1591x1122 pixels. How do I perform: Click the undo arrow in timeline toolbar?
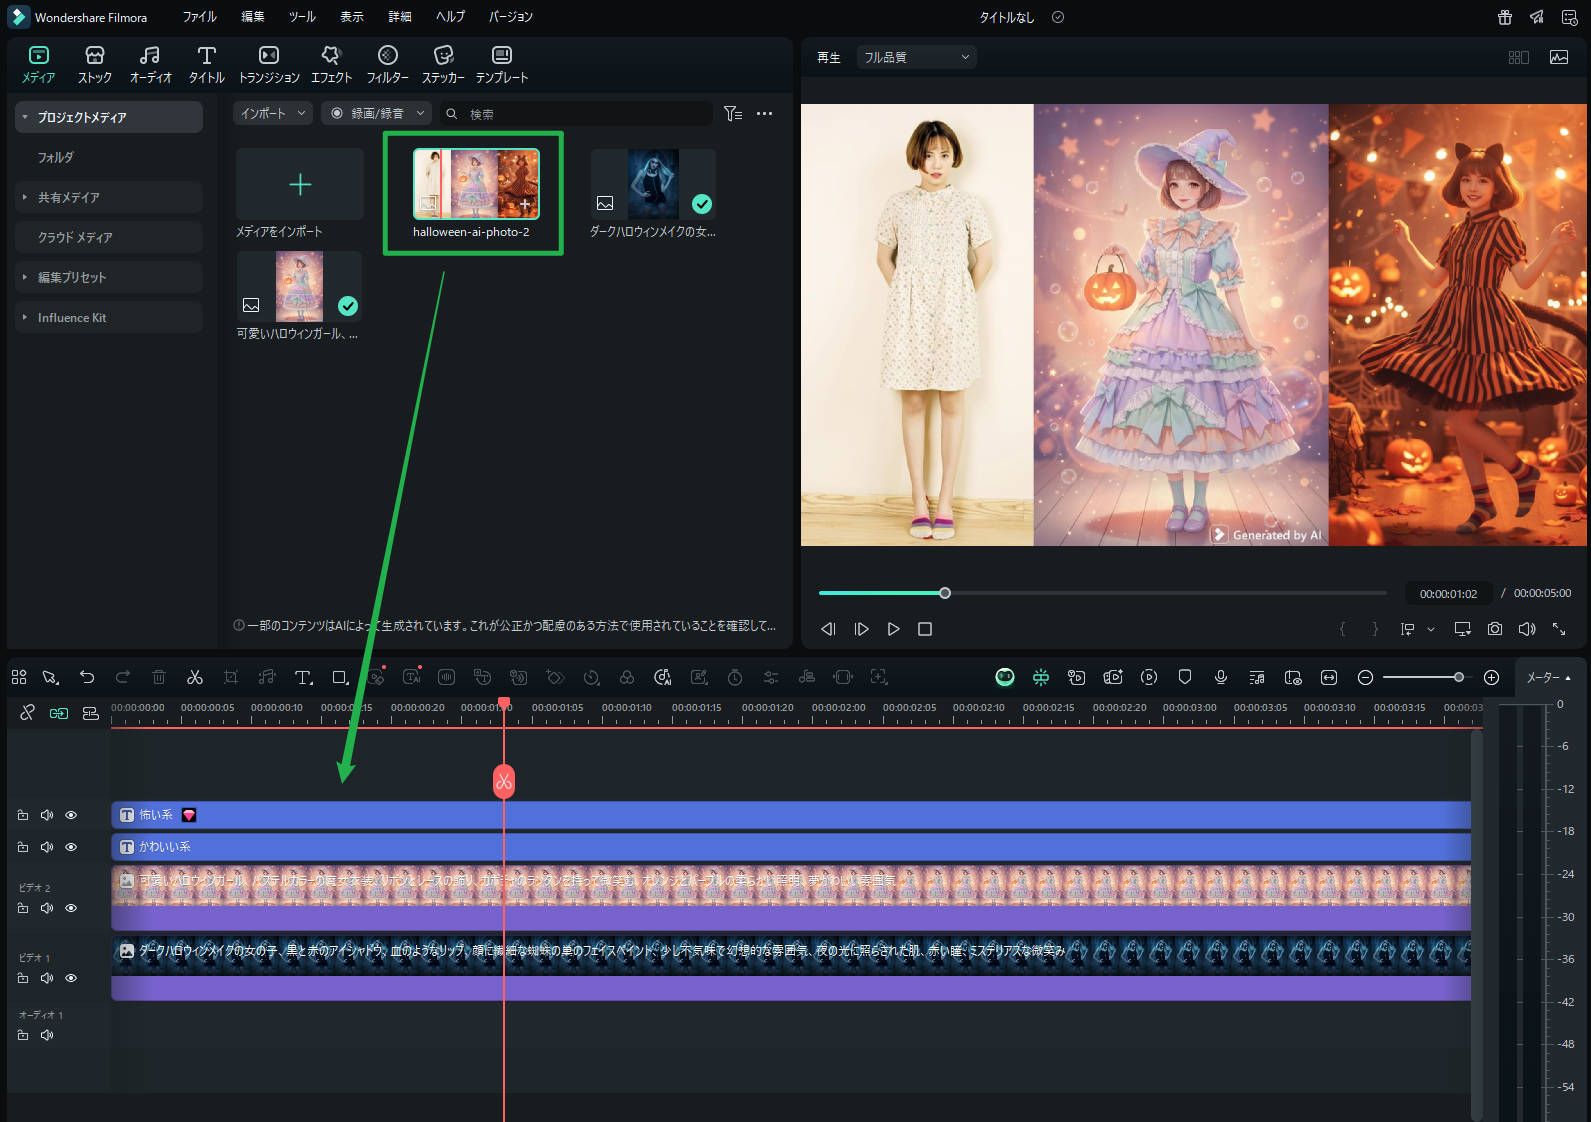[x=87, y=678]
